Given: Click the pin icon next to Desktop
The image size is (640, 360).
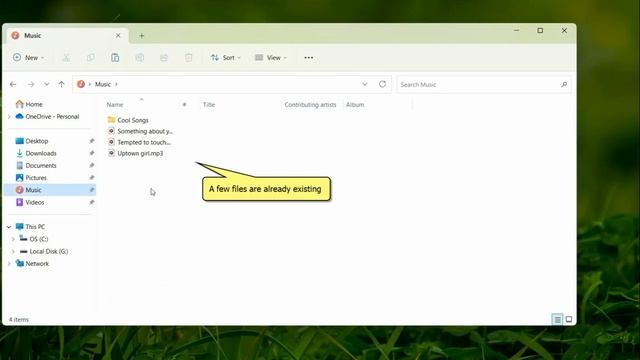Looking at the screenshot, I should [92, 141].
